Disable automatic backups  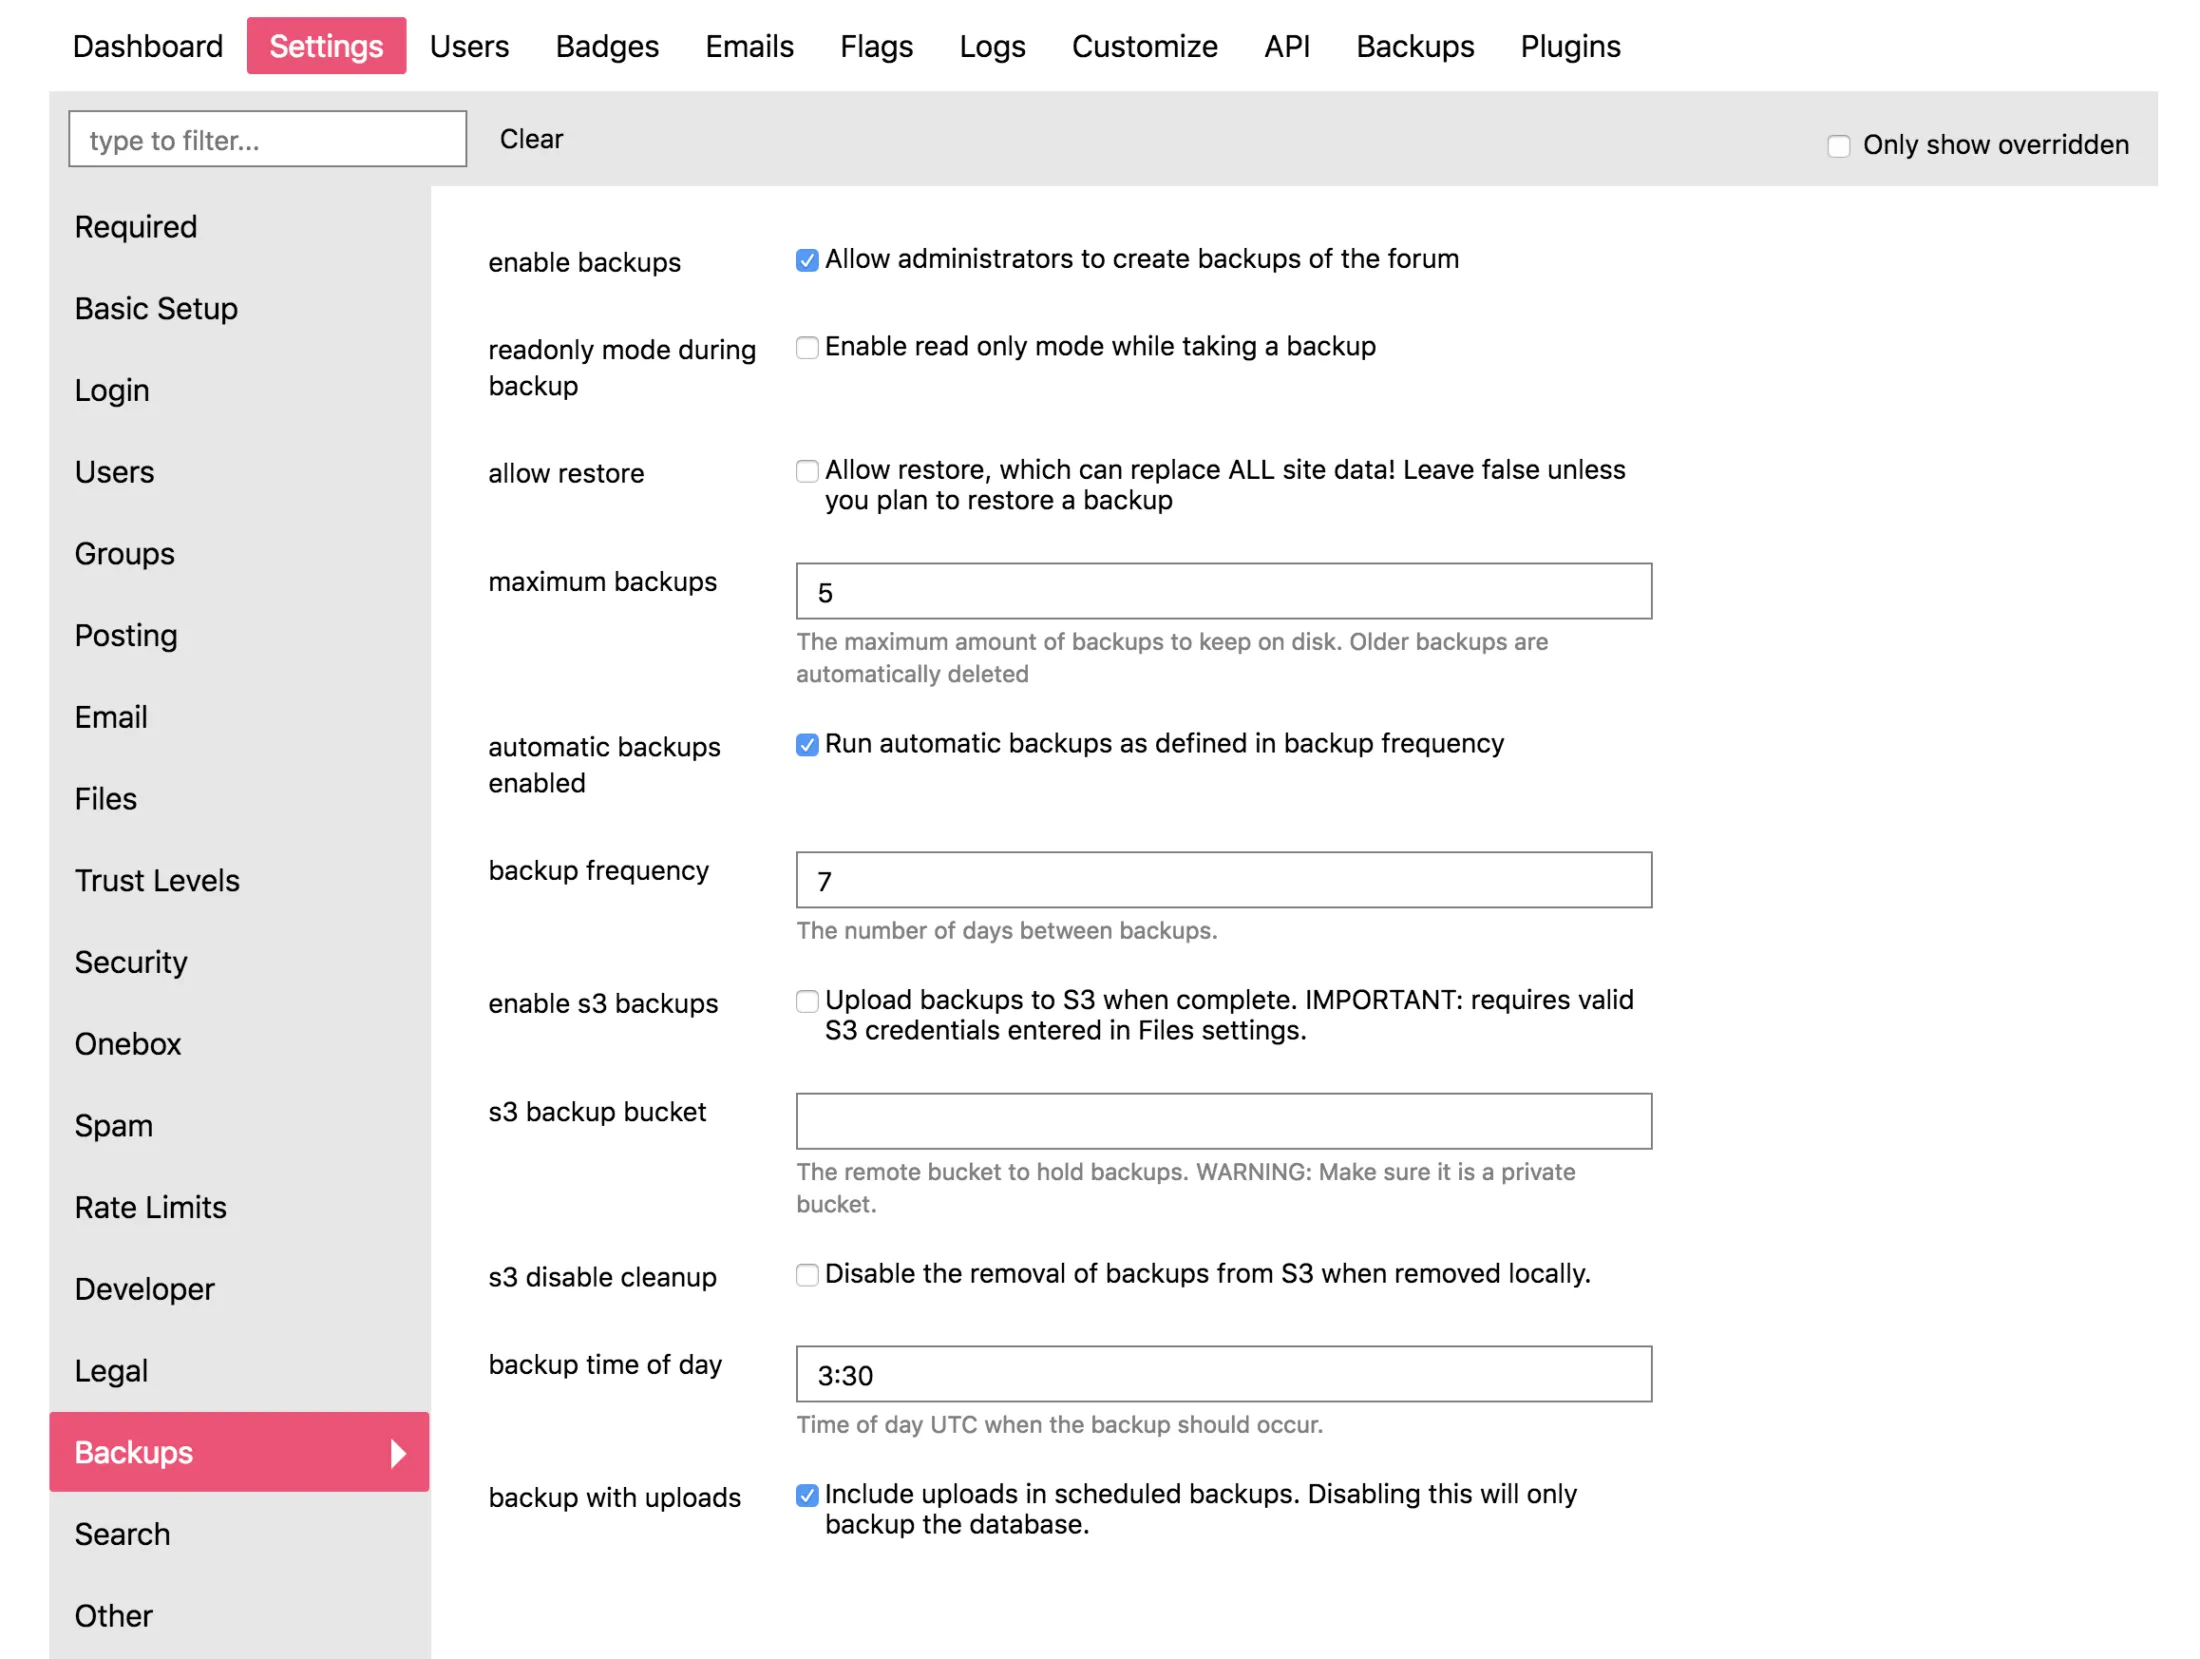806,744
